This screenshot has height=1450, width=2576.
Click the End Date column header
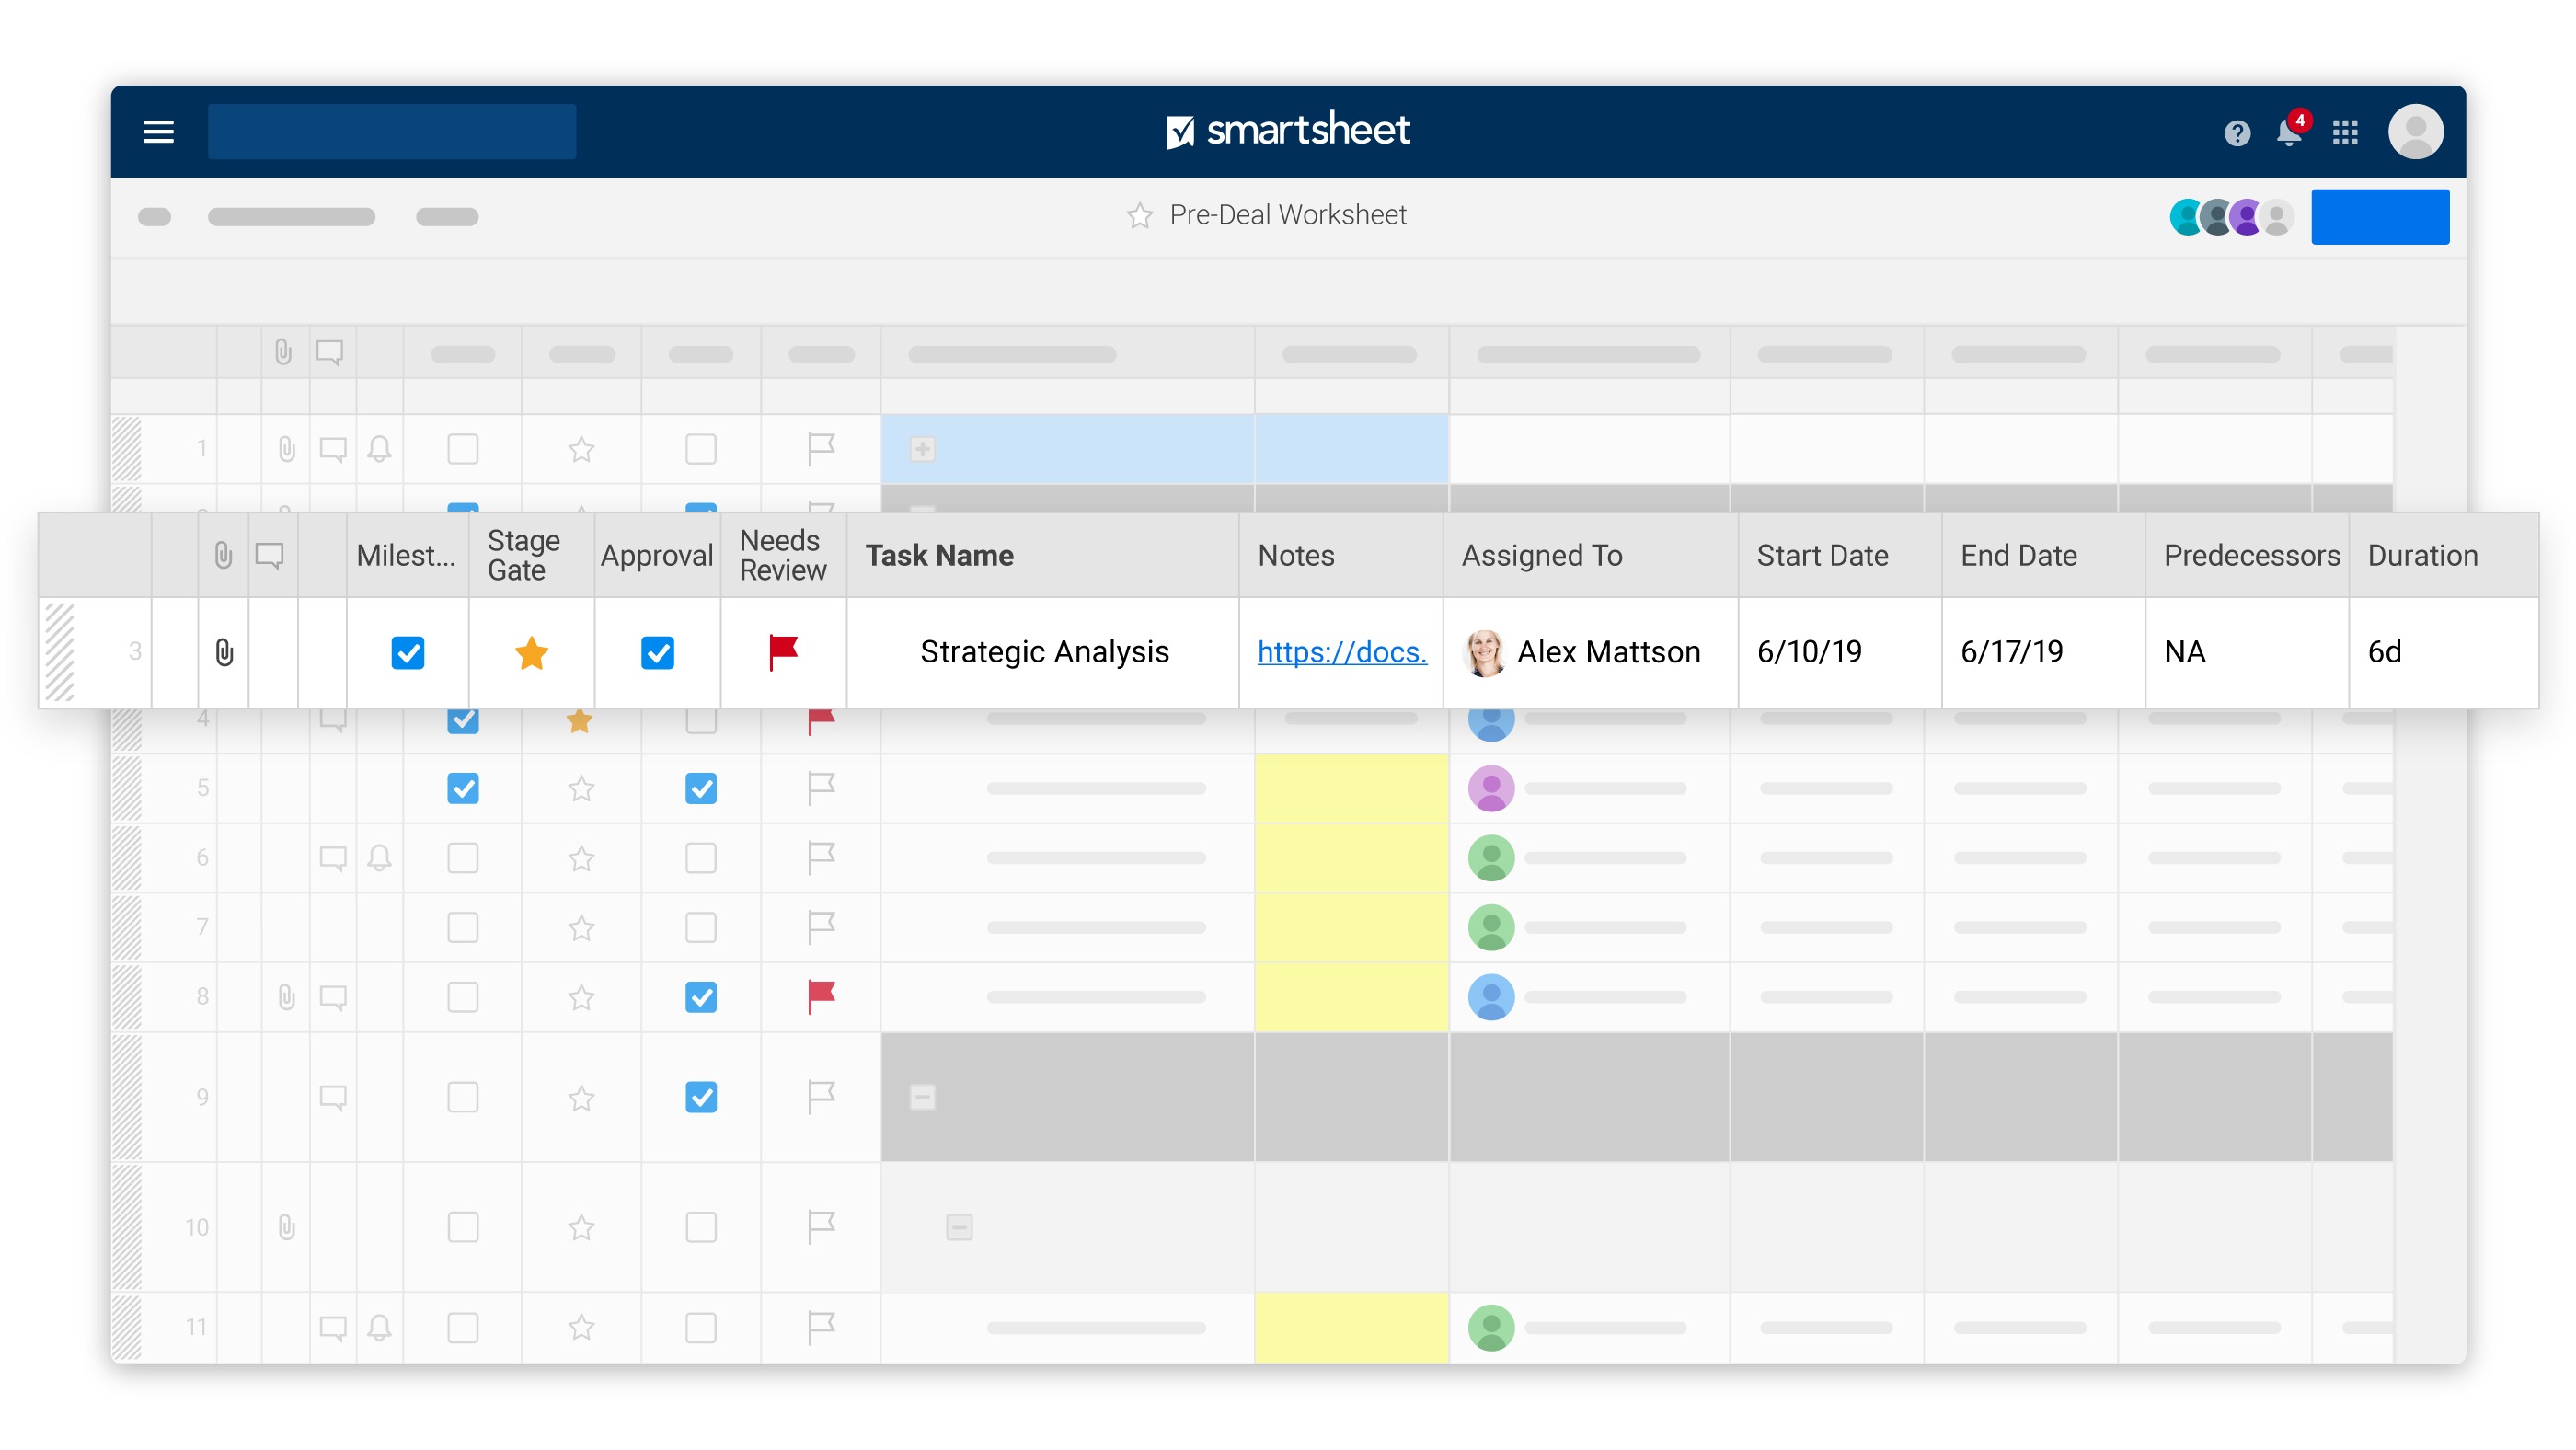click(2042, 555)
